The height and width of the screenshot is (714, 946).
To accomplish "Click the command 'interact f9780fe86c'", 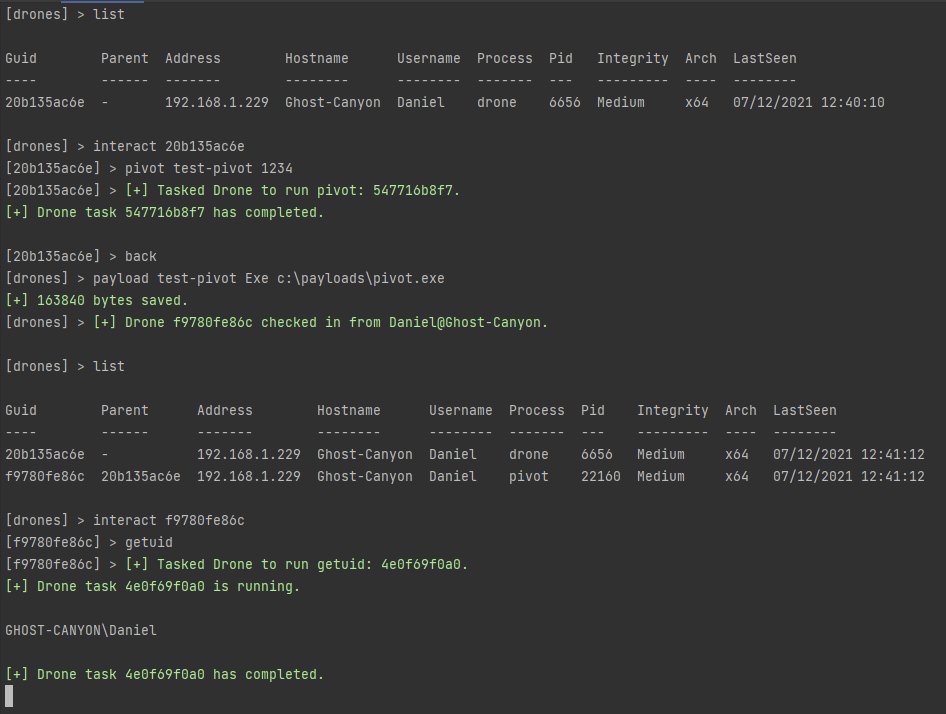I will coord(169,520).
